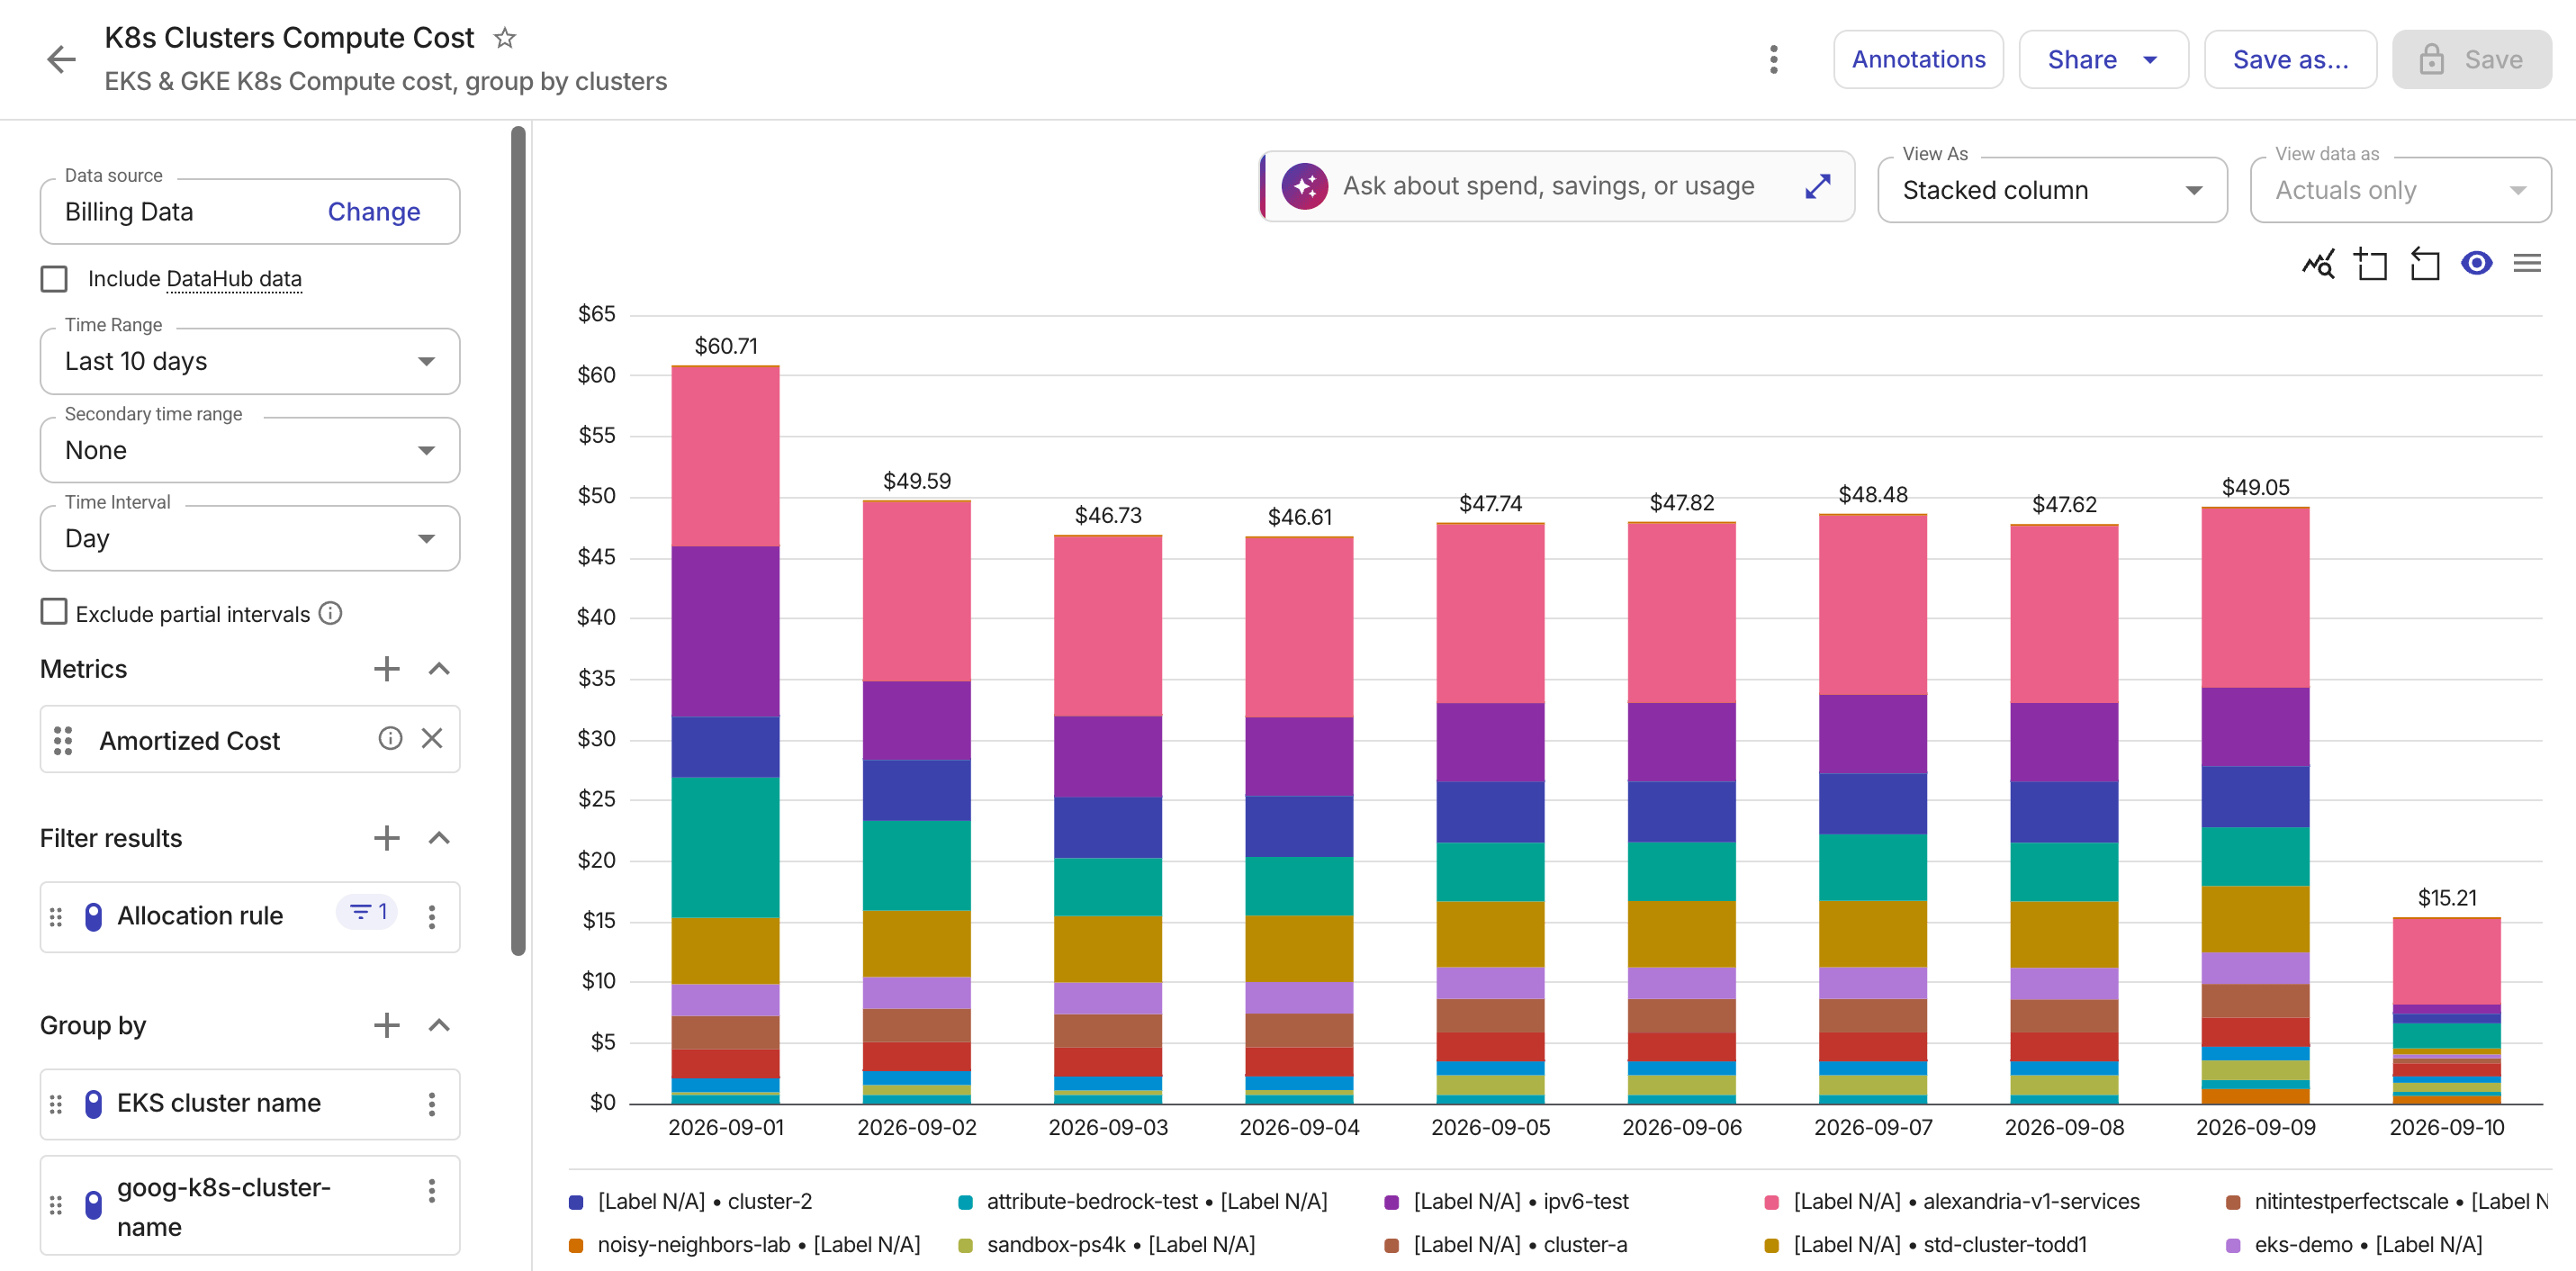Toggle eks-demo legend entry

pos(2354,1244)
